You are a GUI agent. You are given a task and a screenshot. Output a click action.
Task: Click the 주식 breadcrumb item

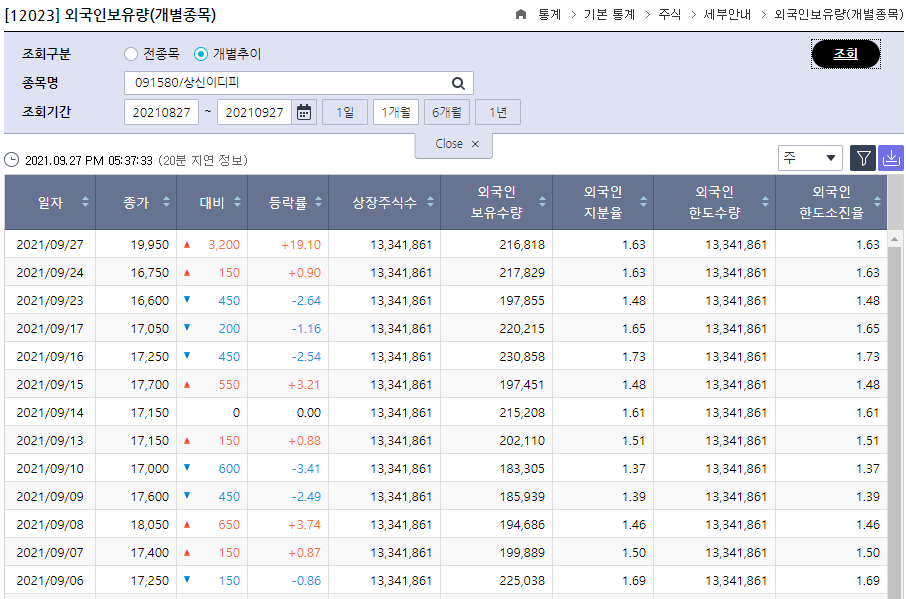click(x=670, y=14)
